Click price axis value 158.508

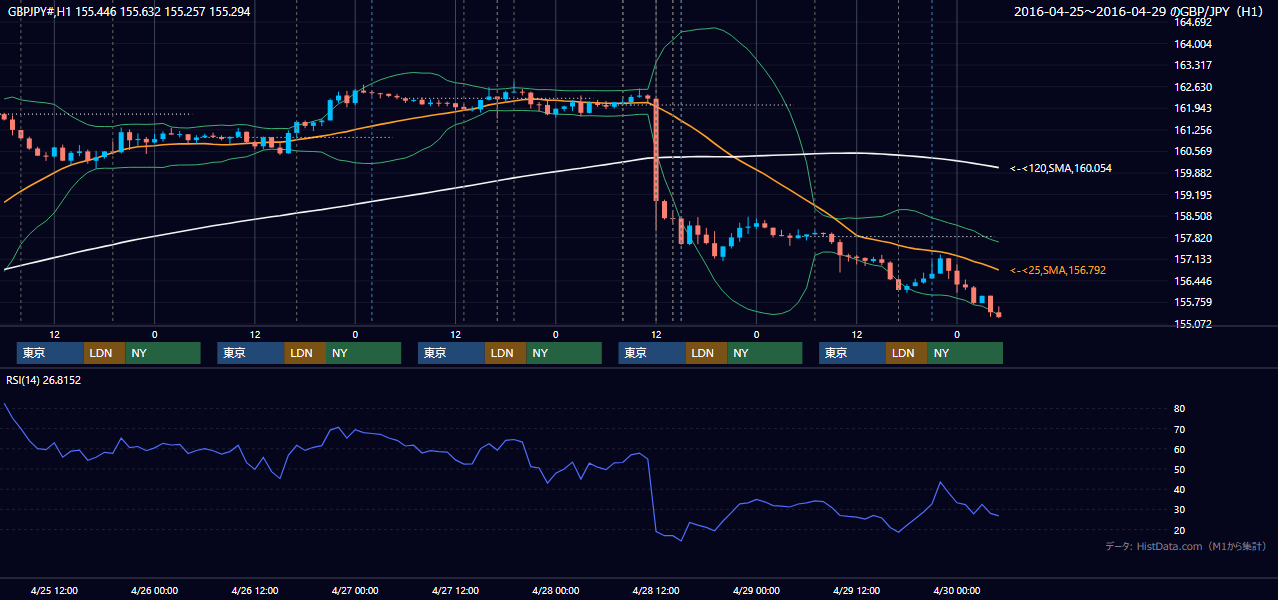[1193, 216]
